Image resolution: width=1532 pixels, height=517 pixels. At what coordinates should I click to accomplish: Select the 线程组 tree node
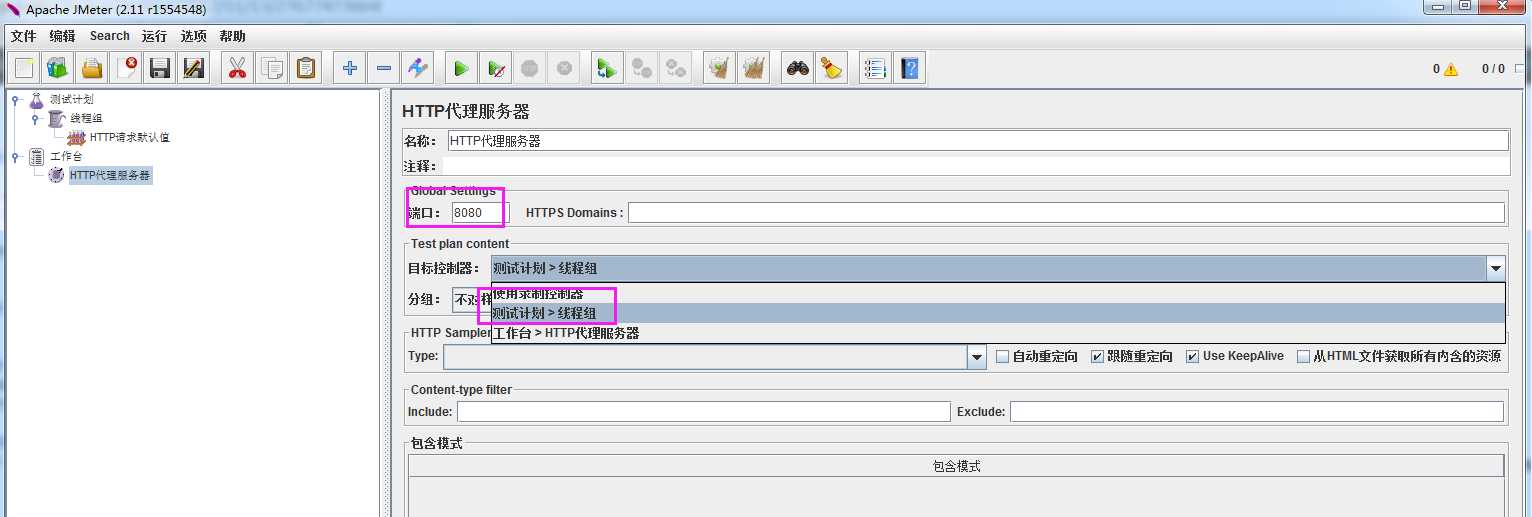(86, 118)
